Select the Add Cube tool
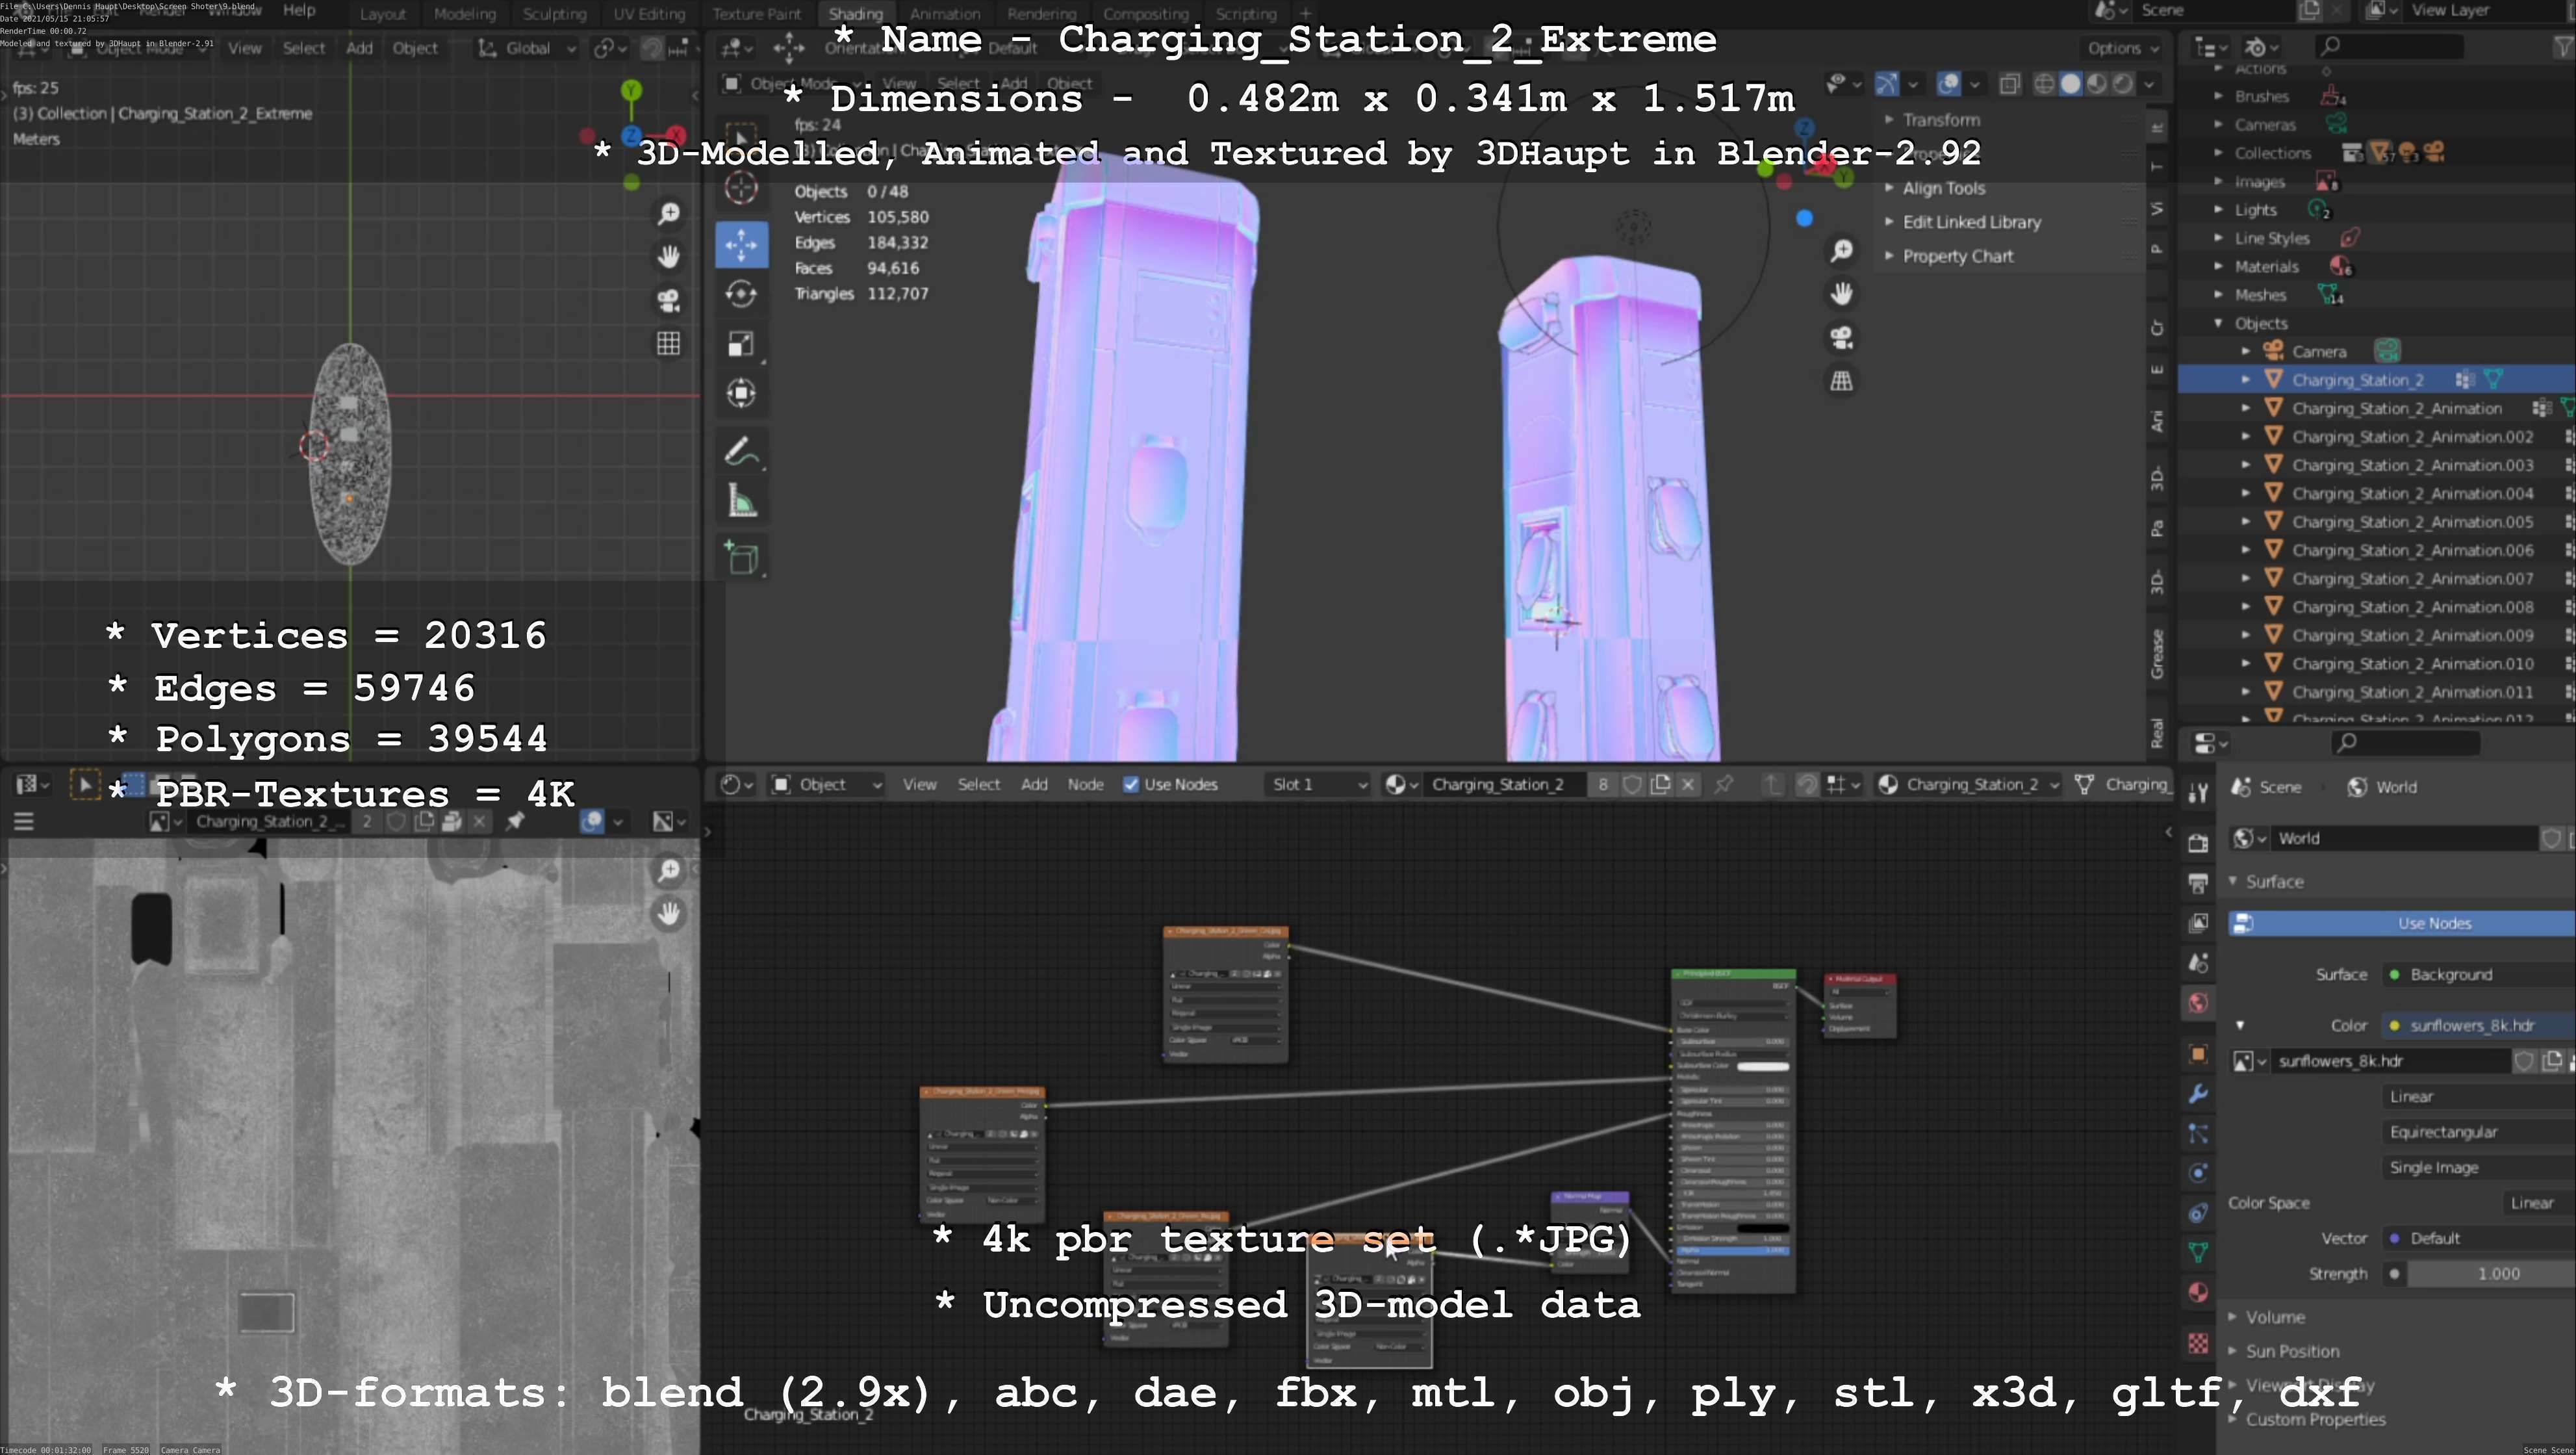 pyautogui.click(x=741, y=558)
